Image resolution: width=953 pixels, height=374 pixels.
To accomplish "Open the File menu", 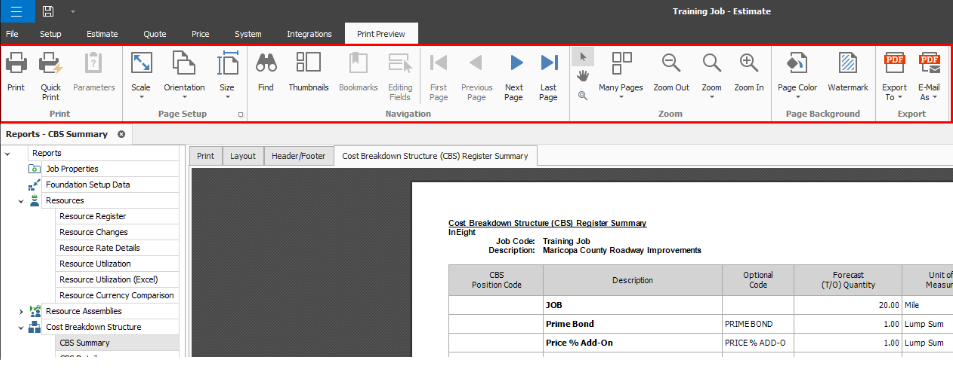I will 12,34.
